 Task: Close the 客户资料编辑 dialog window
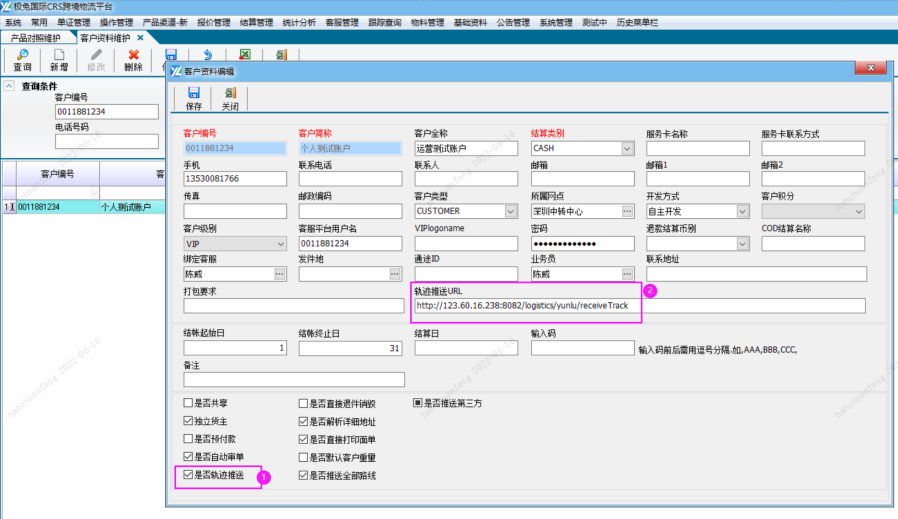click(871, 68)
